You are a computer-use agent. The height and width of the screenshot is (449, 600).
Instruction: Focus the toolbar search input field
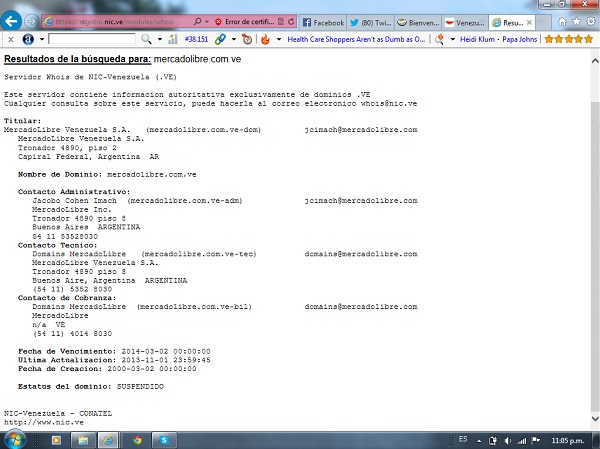[x=92, y=39]
